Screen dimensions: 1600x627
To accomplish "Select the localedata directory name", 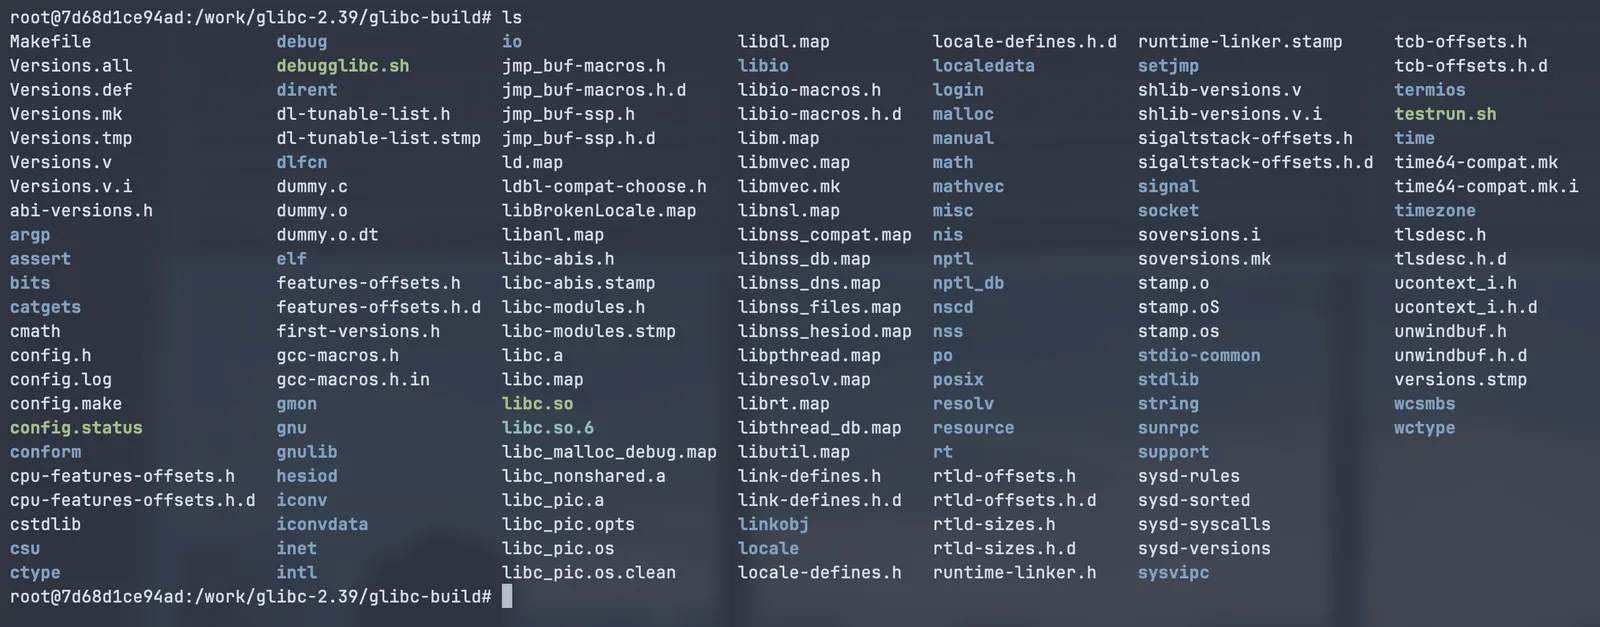I will tap(984, 66).
